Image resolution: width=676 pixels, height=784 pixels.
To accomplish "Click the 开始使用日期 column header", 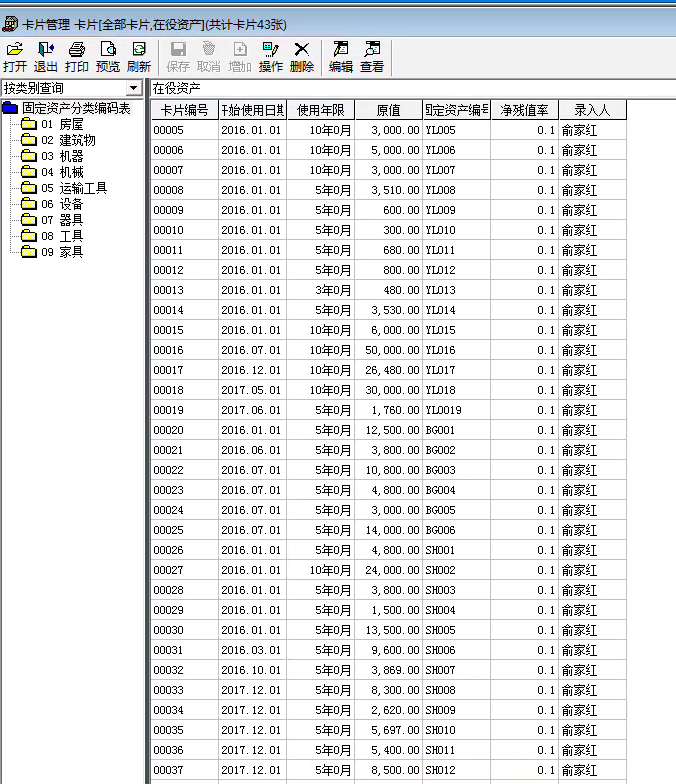I will coord(253,110).
